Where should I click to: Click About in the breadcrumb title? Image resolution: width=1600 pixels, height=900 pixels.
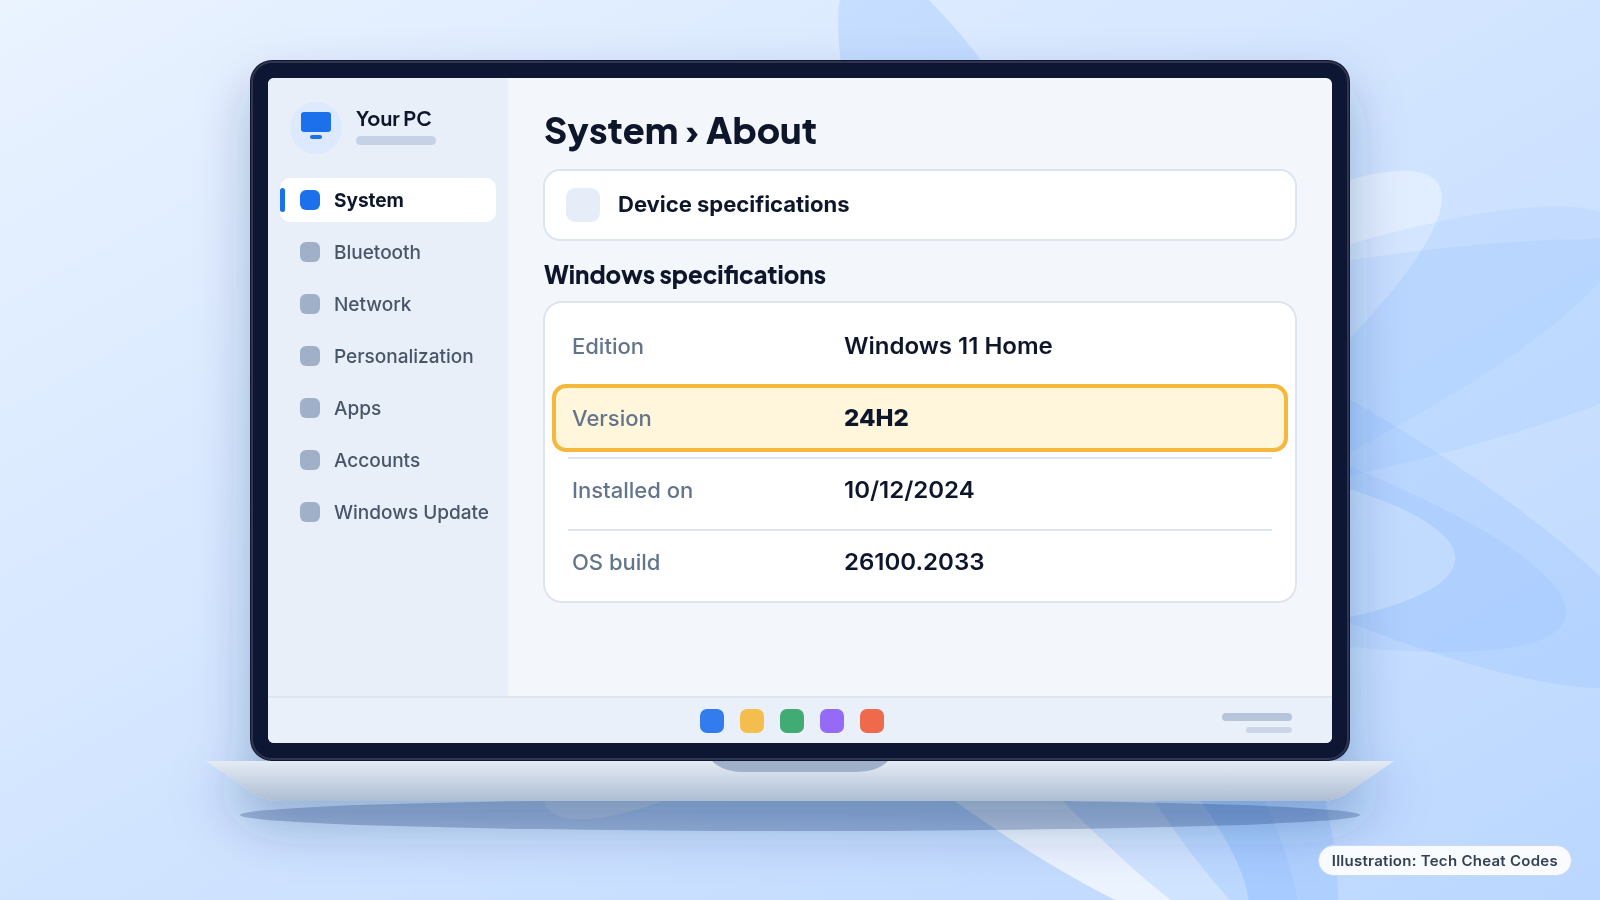tap(761, 131)
